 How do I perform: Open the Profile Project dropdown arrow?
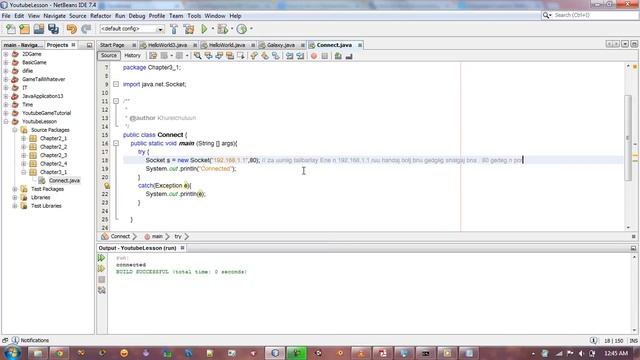pyautogui.click(x=251, y=29)
